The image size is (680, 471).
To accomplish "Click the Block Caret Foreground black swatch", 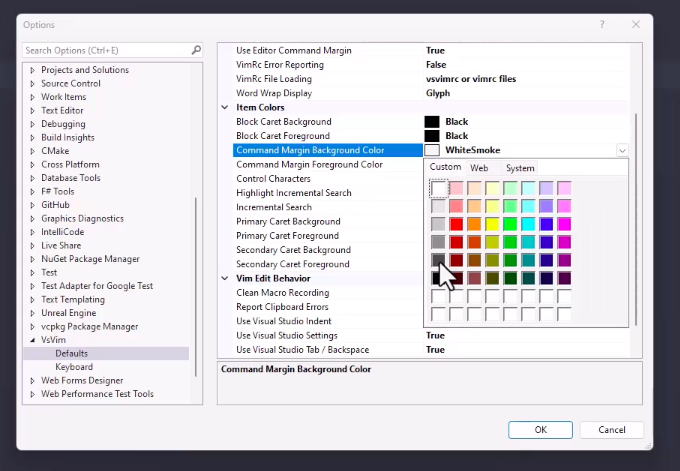I will tap(432, 136).
